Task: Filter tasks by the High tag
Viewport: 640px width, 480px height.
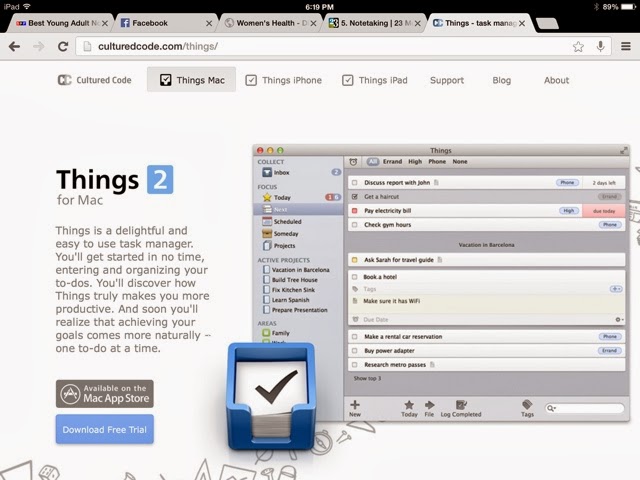Action: pyautogui.click(x=415, y=162)
